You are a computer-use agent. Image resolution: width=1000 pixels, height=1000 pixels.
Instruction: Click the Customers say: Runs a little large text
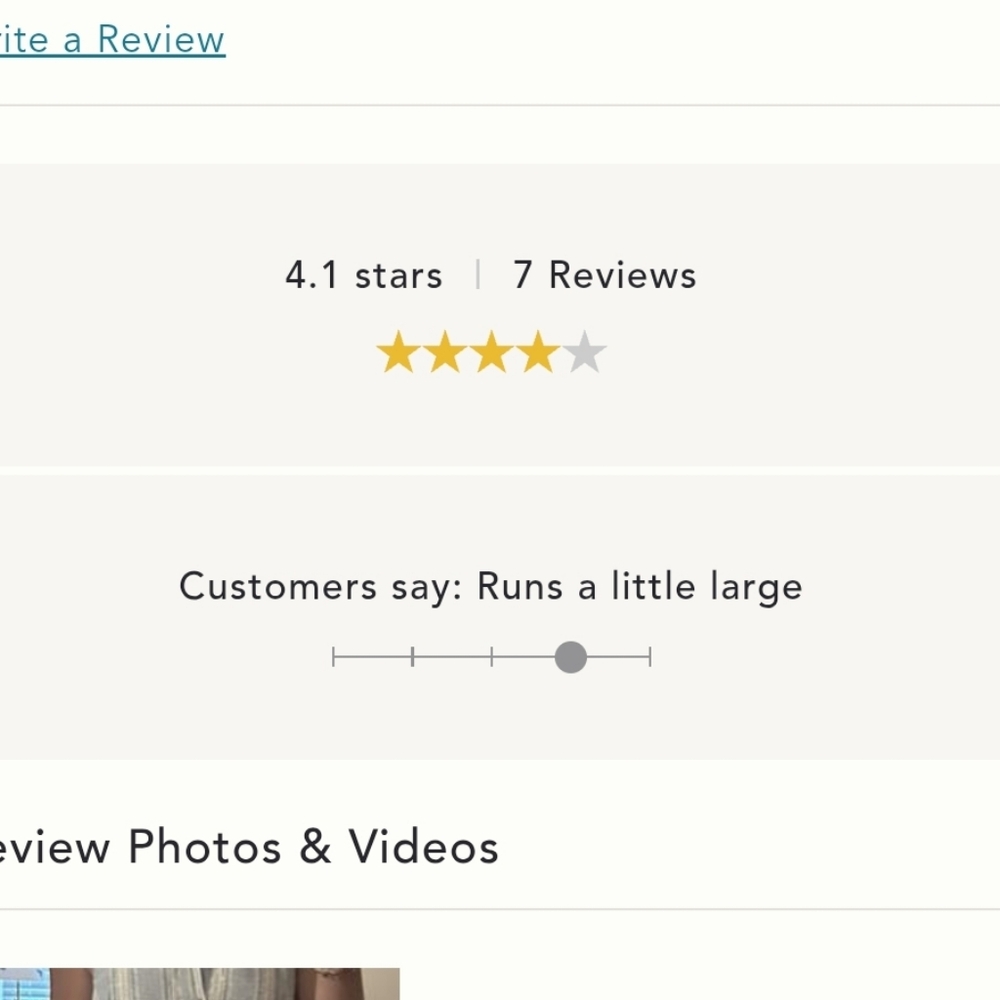click(x=490, y=587)
